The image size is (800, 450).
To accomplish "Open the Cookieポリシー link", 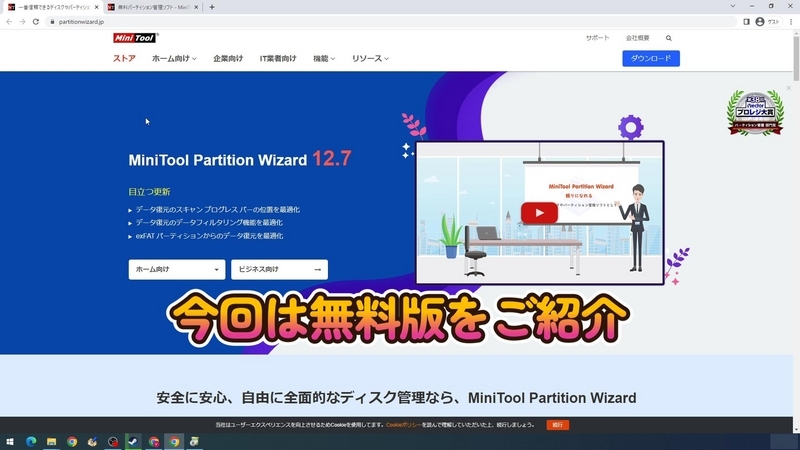I will click(x=403, y=424).
